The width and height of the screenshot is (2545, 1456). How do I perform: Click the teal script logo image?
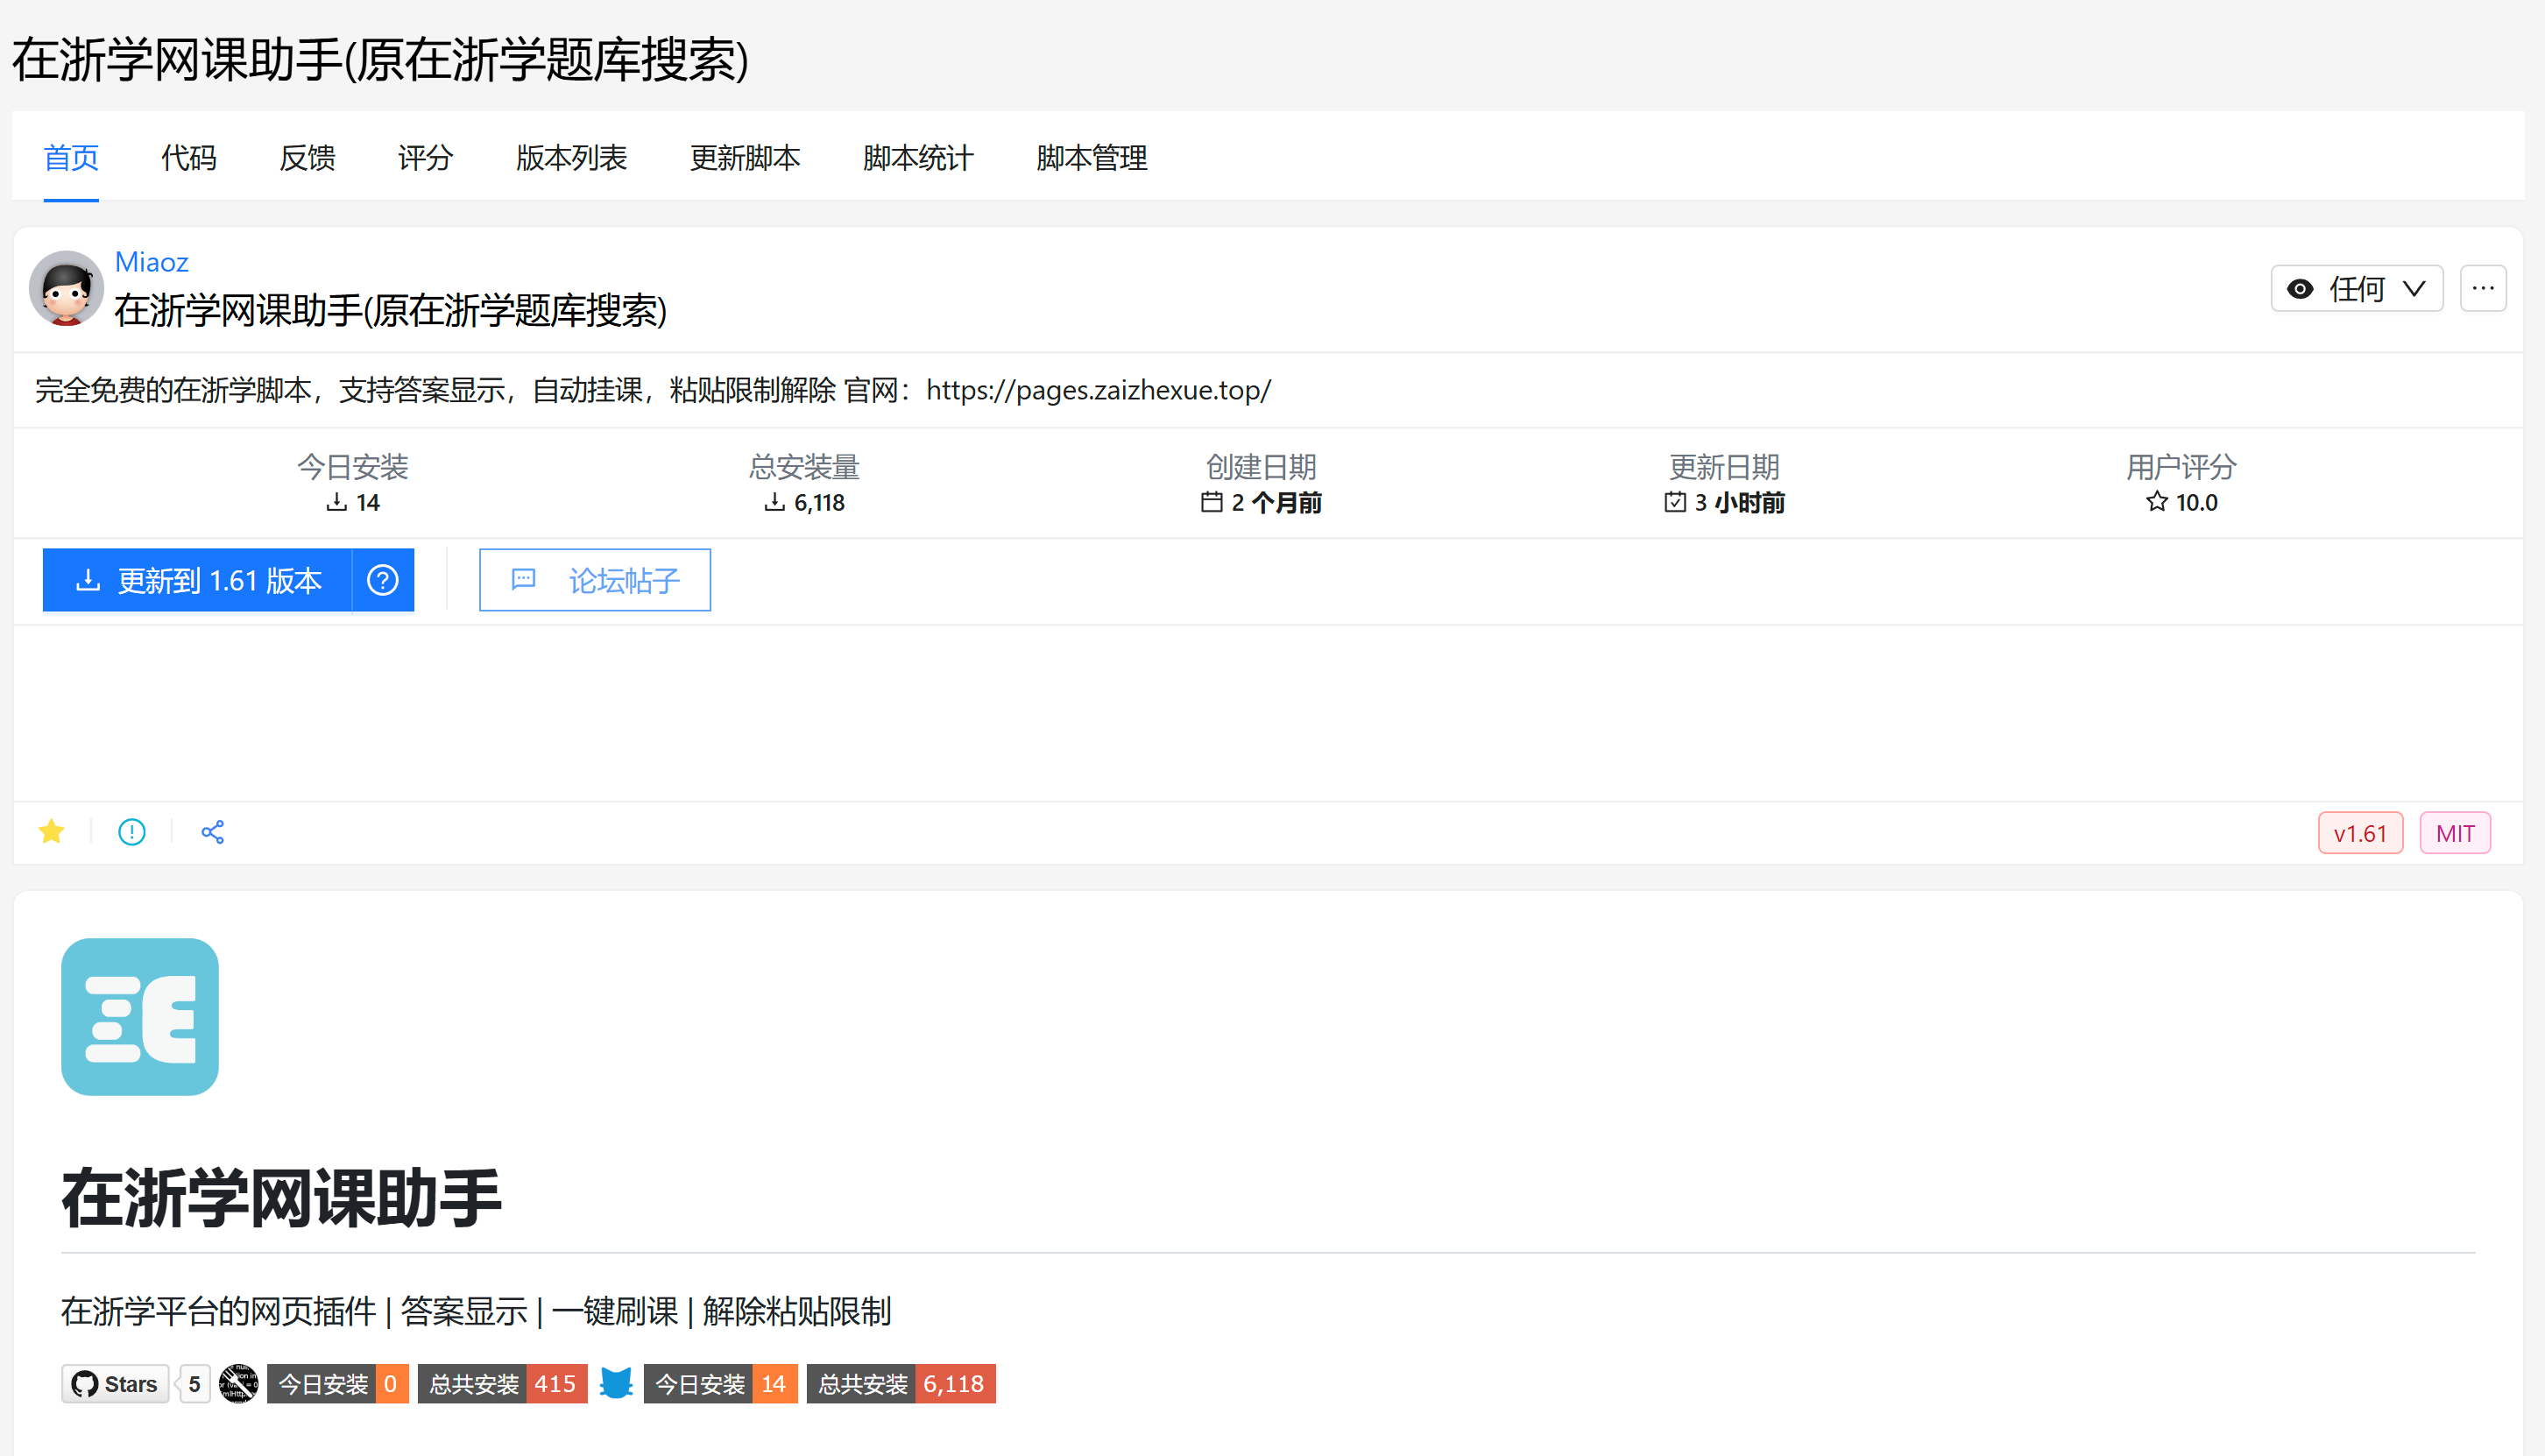140,1017
